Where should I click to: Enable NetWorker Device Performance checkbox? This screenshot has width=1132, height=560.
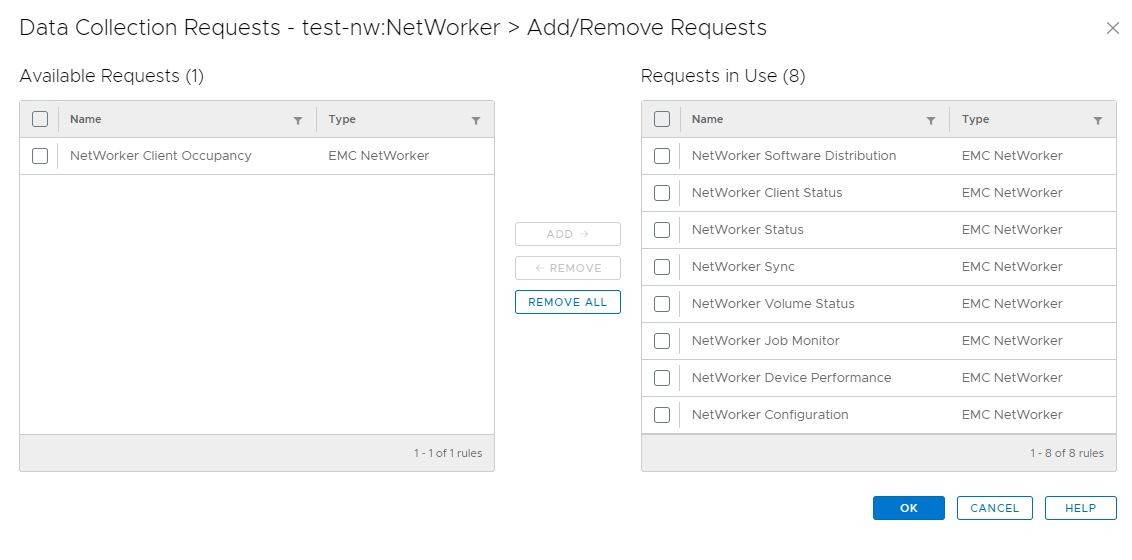click(x=662, y=378)
